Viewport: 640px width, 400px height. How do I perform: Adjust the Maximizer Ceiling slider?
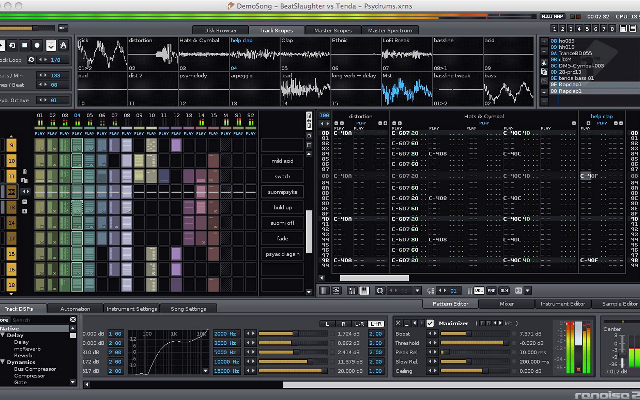(x=475, y=371)
